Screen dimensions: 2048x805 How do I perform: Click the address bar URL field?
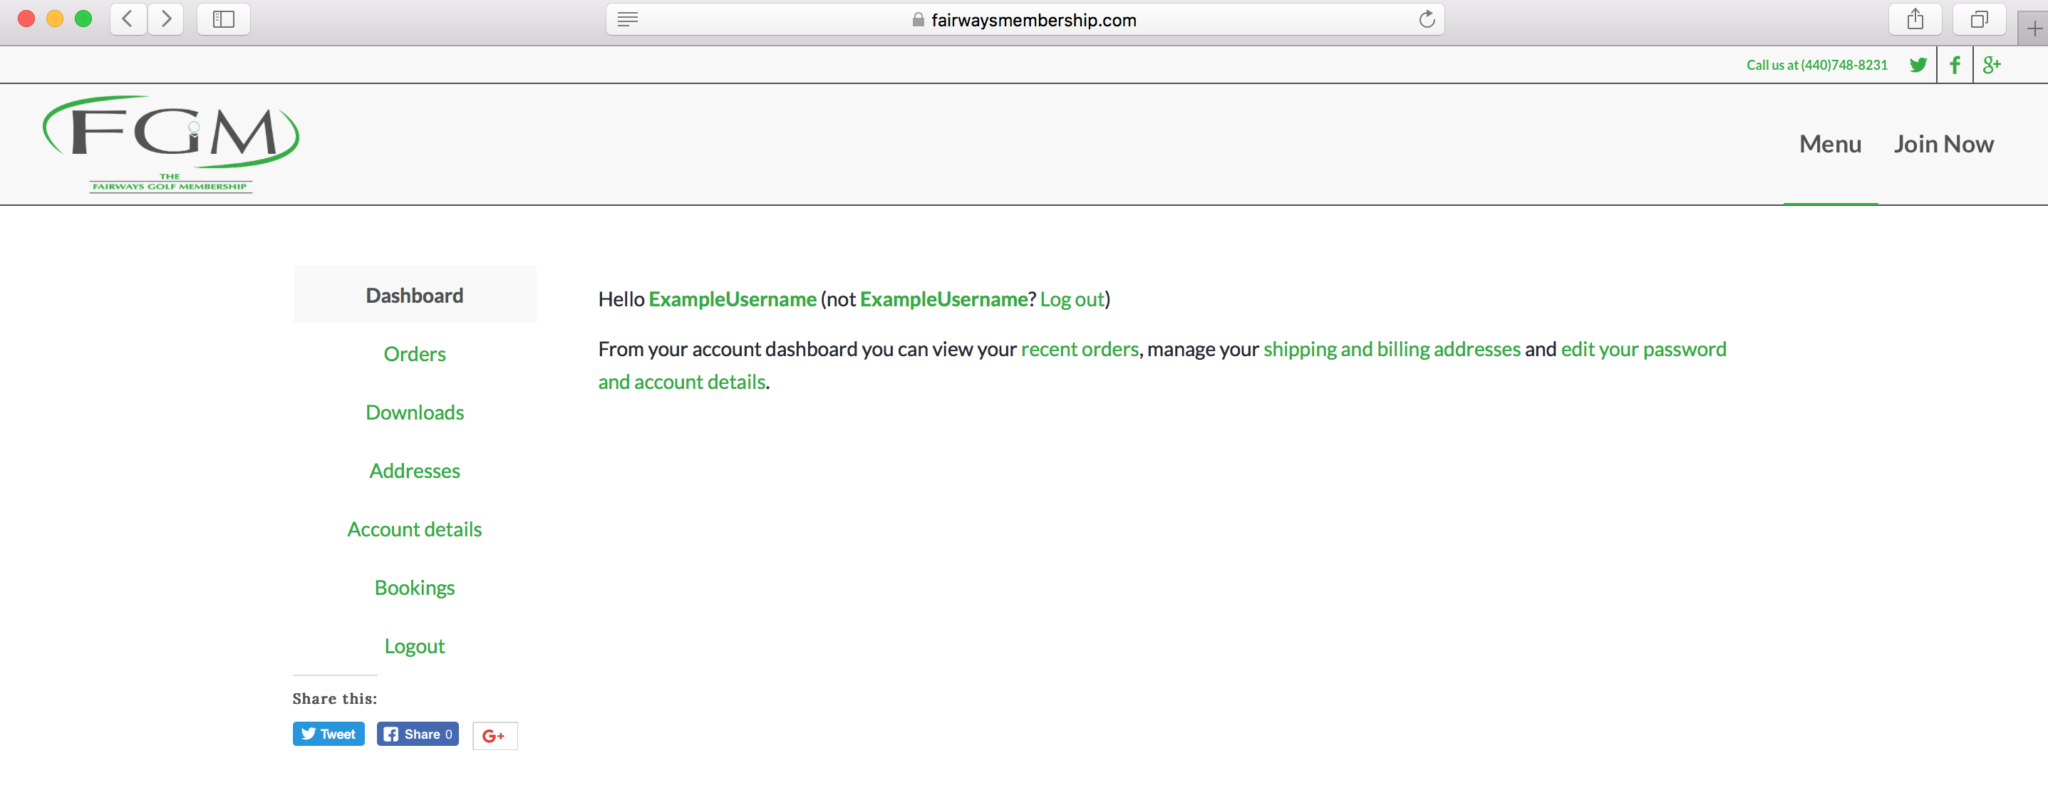(1033, 20)
